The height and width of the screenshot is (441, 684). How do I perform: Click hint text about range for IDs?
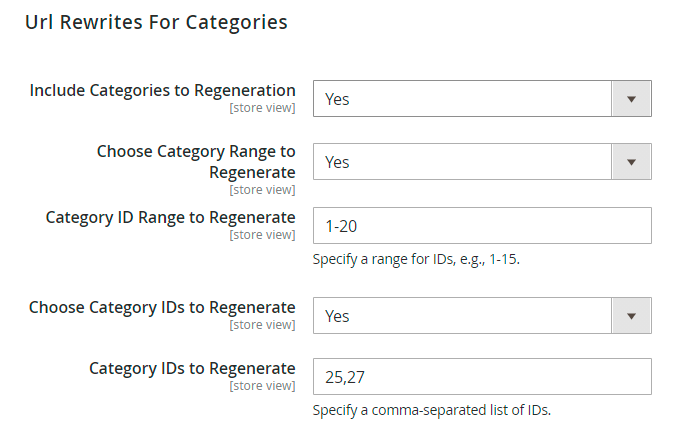pos(416,259)
